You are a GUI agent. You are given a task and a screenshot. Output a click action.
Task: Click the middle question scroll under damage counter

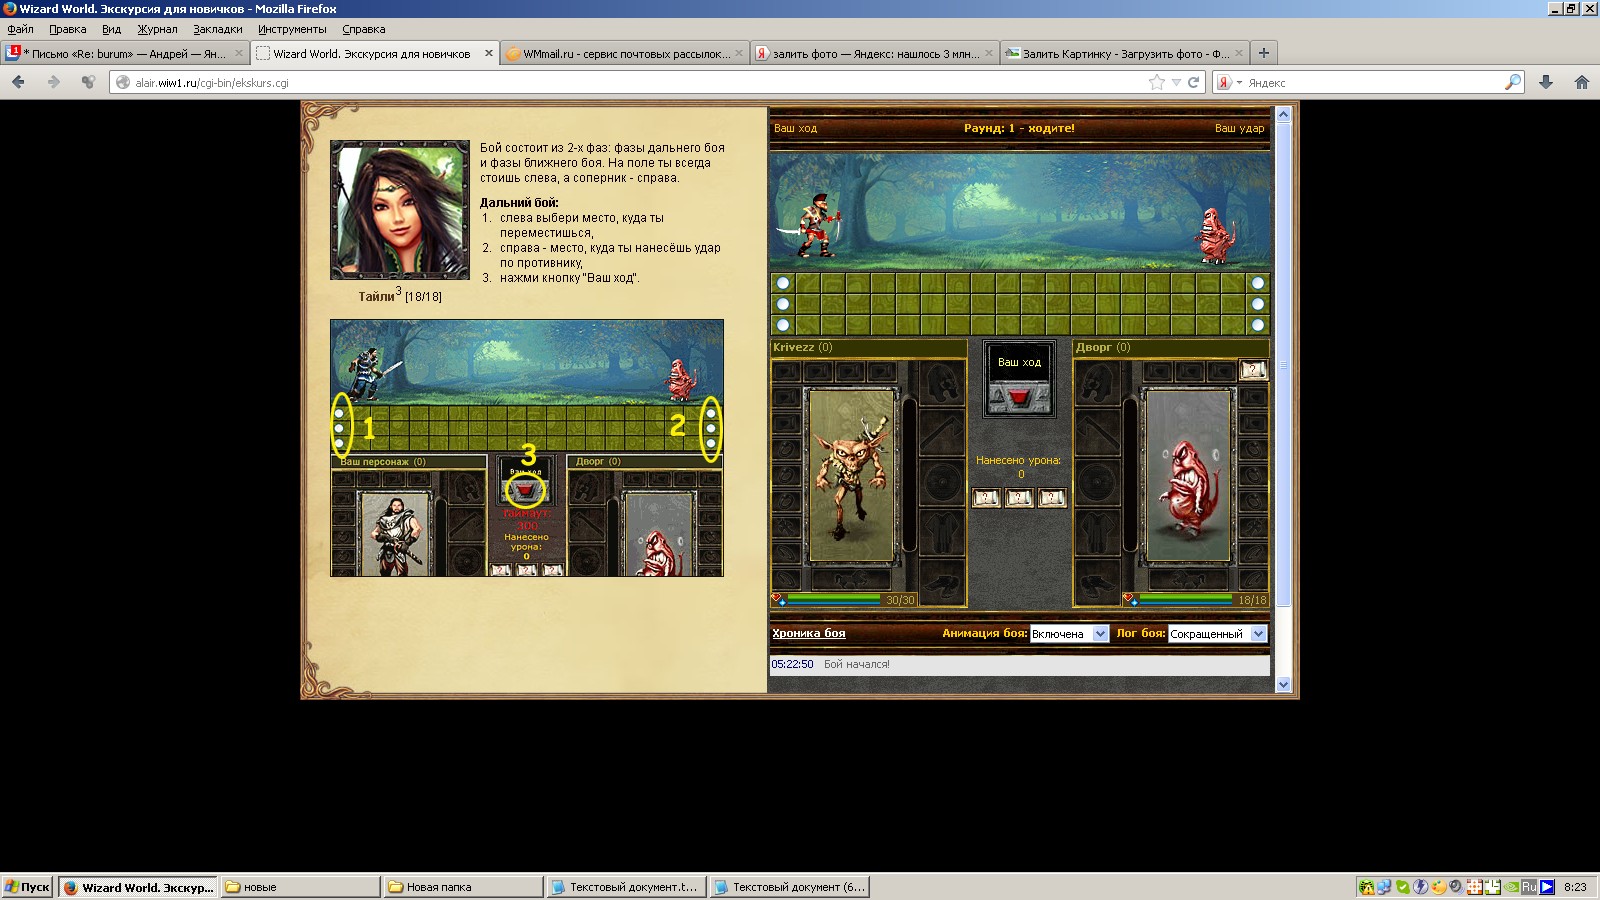click(x=1019, y=497)
